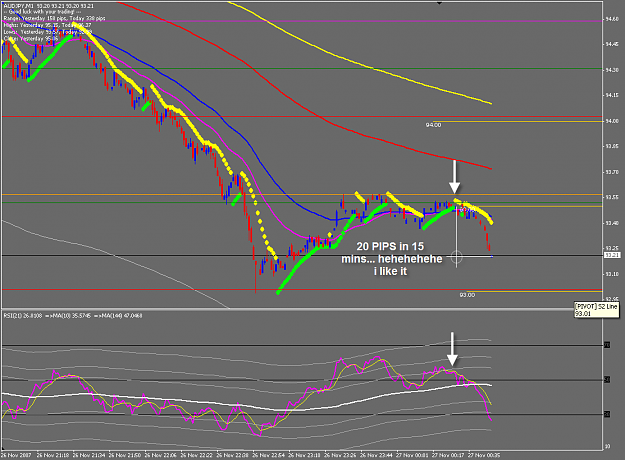Click the '[PIVOT] S2 Line 93.01' tooltip
This screenshot has width=625, height=460.
tap(597, 310)
